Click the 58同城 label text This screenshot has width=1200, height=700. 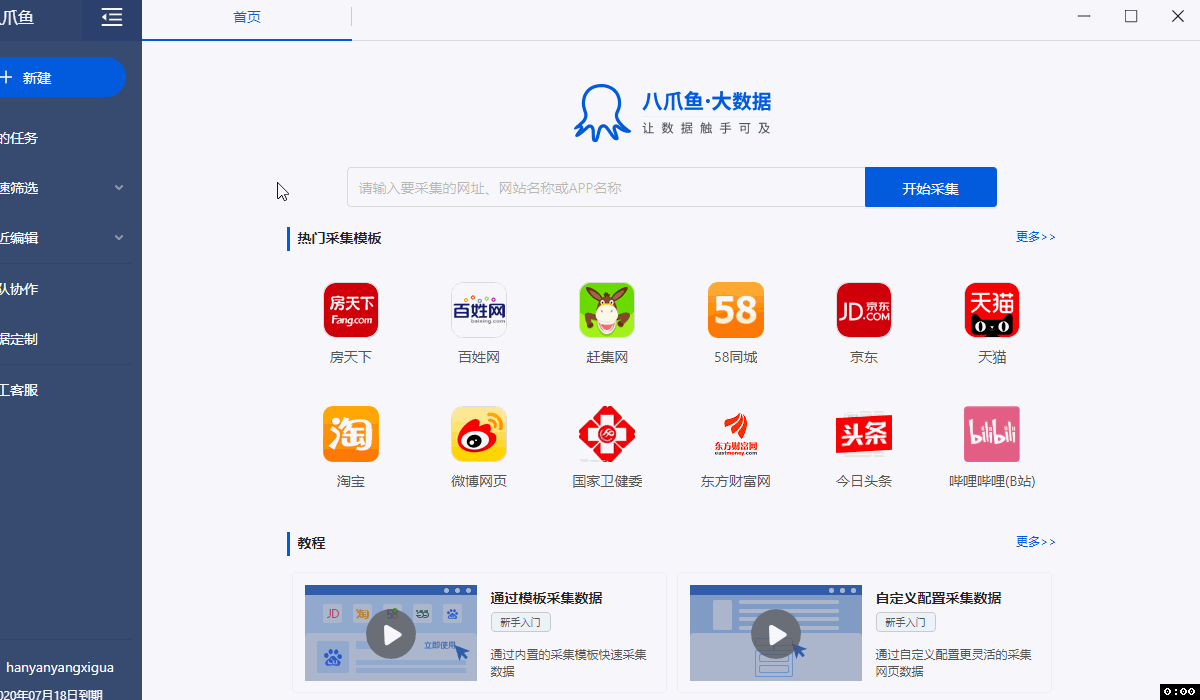pos(736,357)
